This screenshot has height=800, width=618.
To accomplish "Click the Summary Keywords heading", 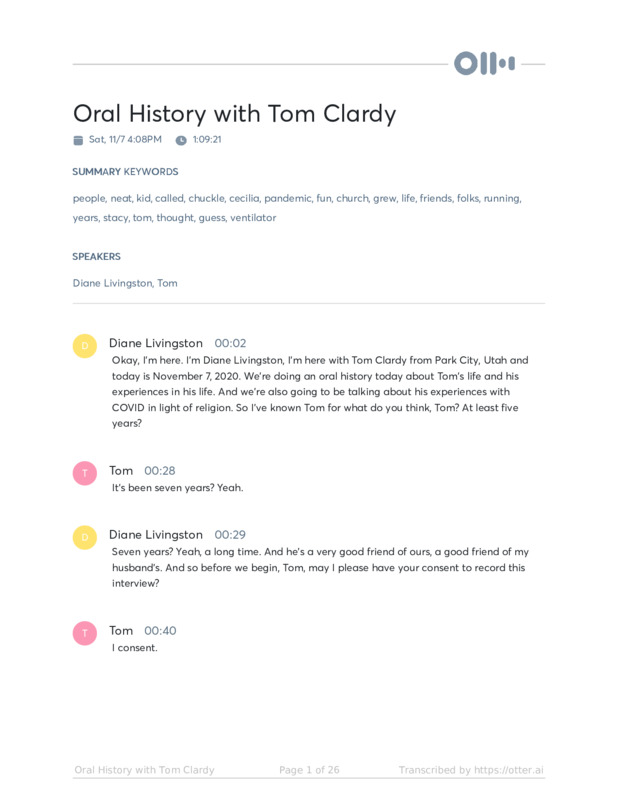I will click(x=125, y=172).
